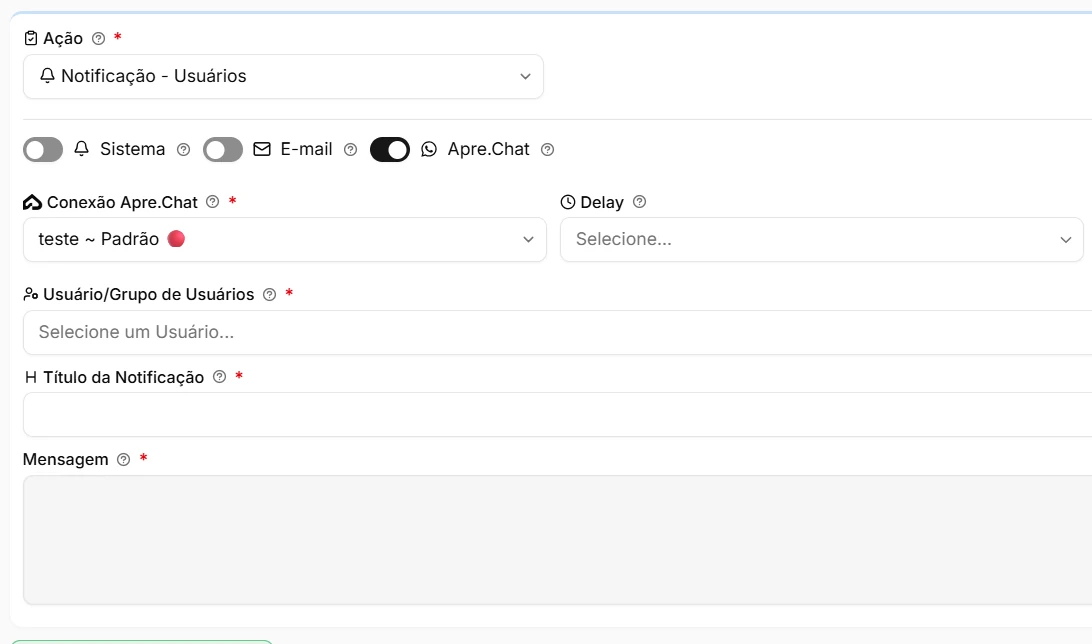Click the bell icon next to Sistema
Screen dimensions: 1092x644
(x=81, y=149)
